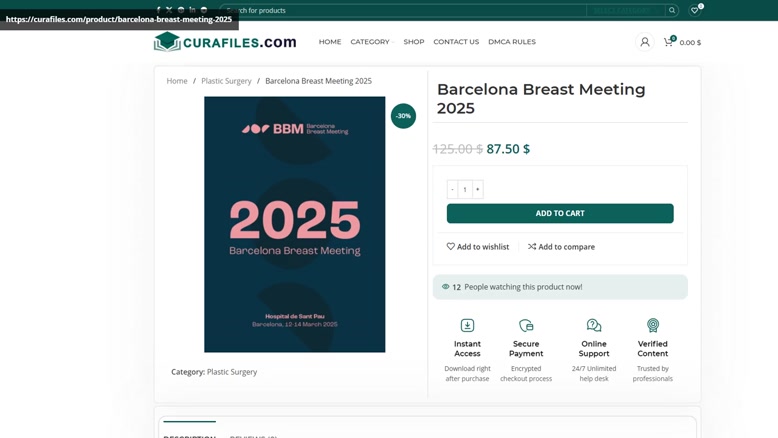This screenshot has width=778, height=438.
Task: Decrease quantity with minus button
Action: pyautogui.click(x=452, y=189)
